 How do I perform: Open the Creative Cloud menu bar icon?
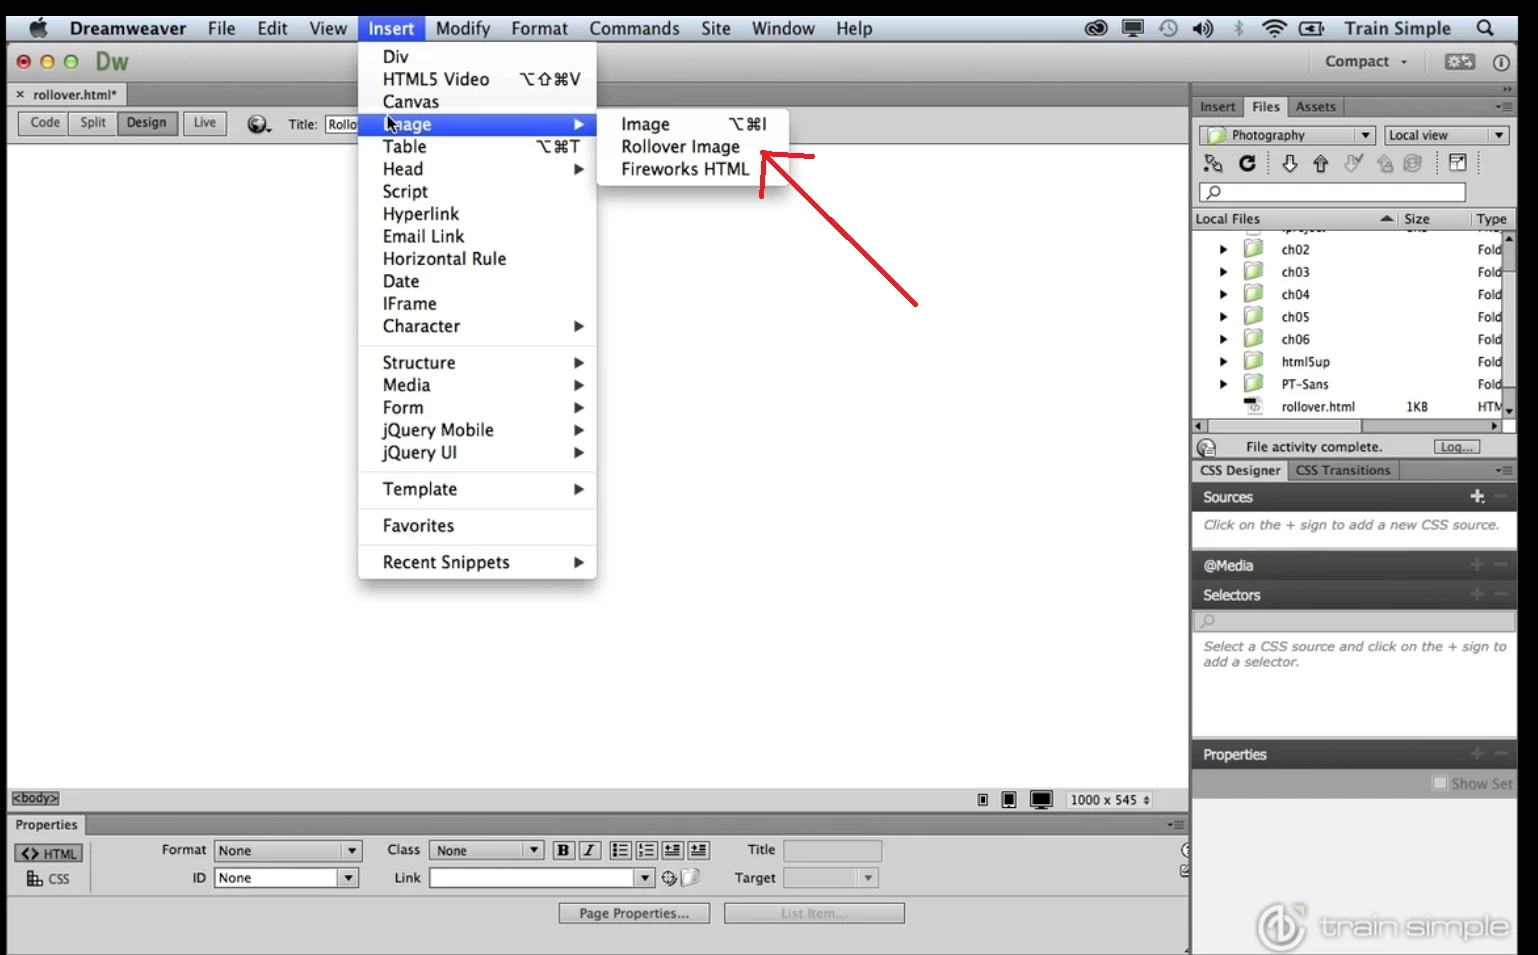1096,28
